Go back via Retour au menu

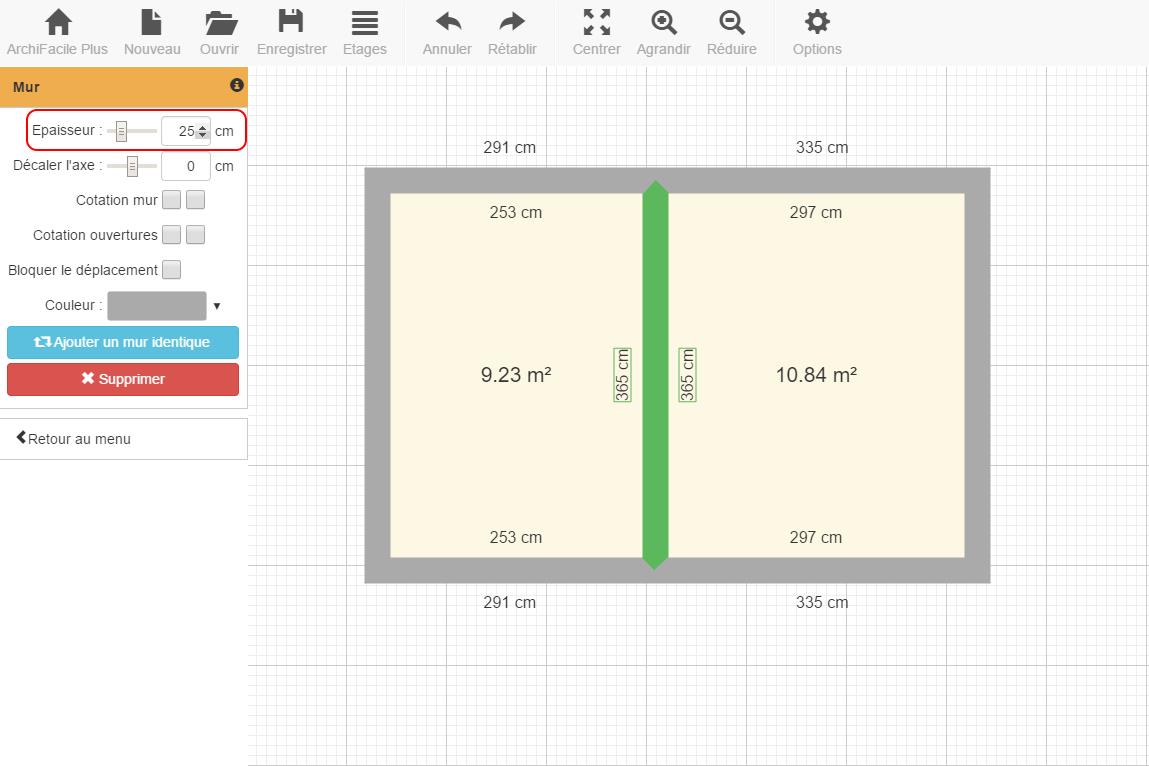coord(74,439)
